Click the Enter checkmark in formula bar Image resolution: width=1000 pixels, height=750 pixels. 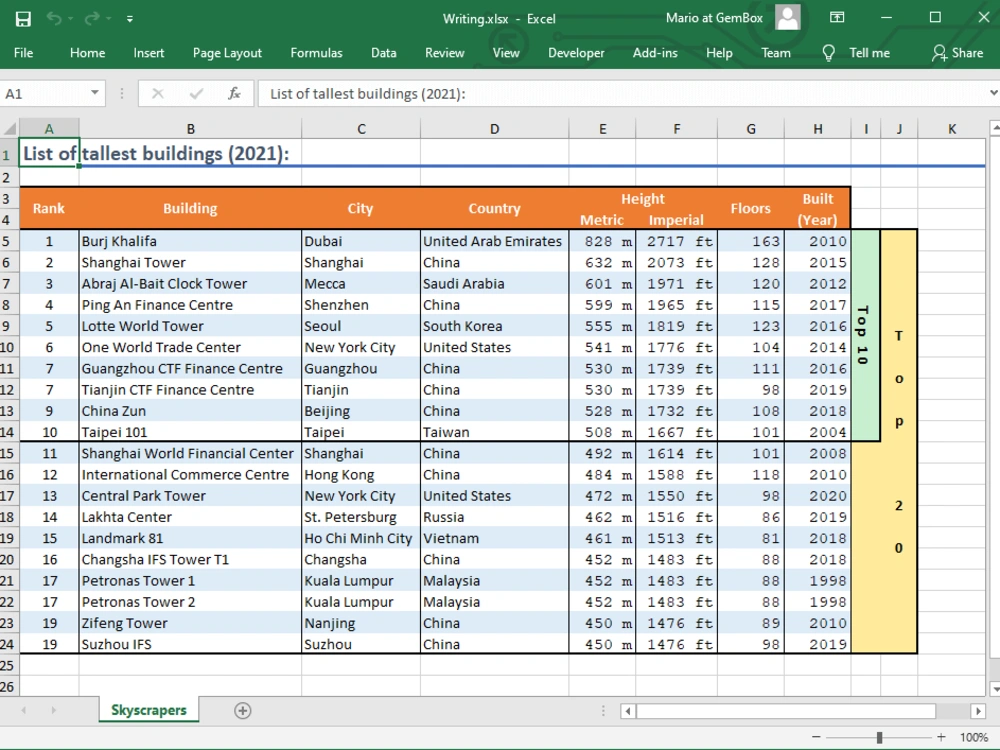tap(196, 94)
